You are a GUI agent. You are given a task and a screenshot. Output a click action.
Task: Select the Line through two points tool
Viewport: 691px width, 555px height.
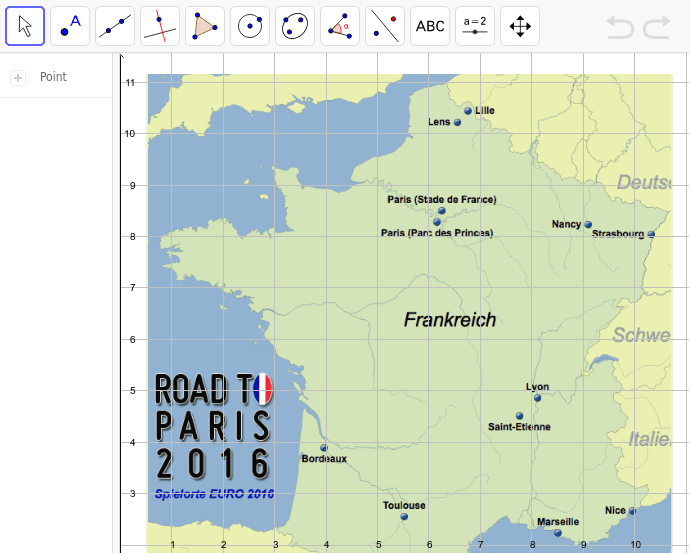[115, 26]
